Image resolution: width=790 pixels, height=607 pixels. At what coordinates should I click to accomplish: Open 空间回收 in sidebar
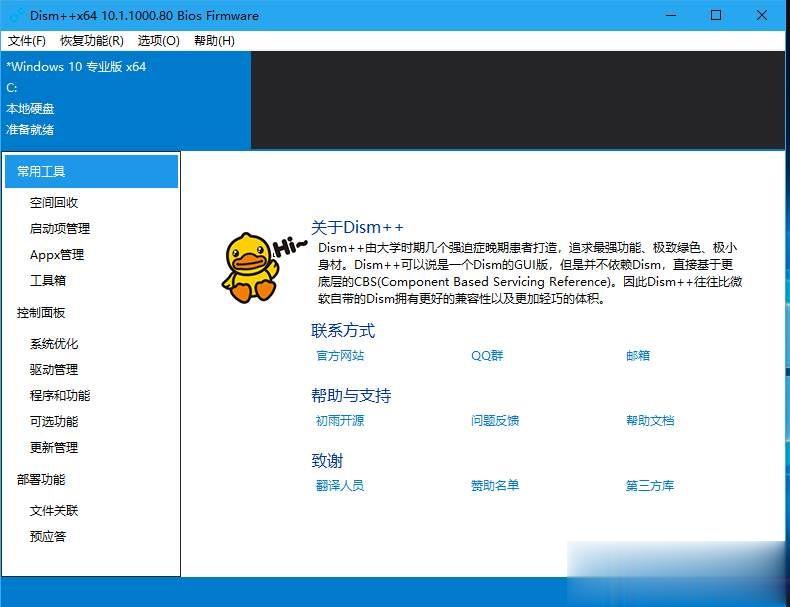[x=54, y=203]
